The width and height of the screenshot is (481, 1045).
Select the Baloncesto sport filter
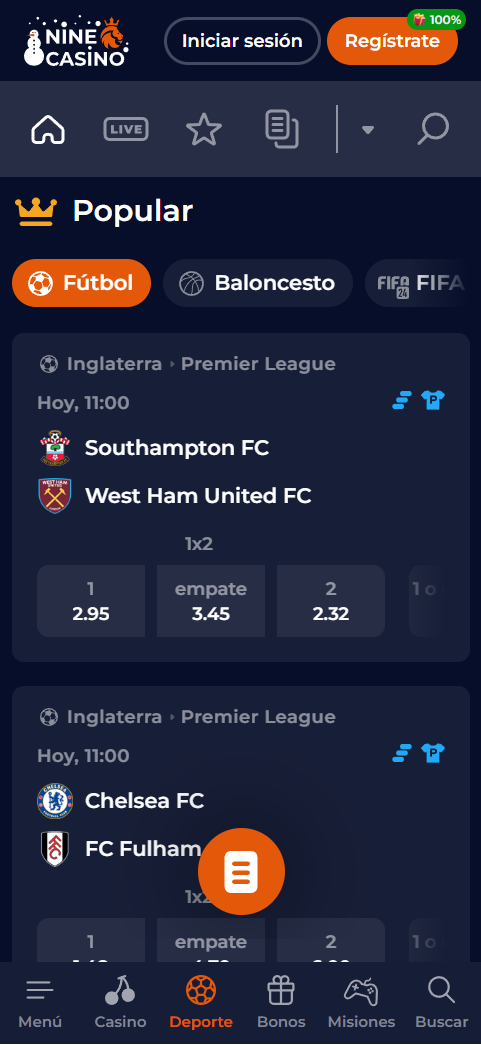258,283
